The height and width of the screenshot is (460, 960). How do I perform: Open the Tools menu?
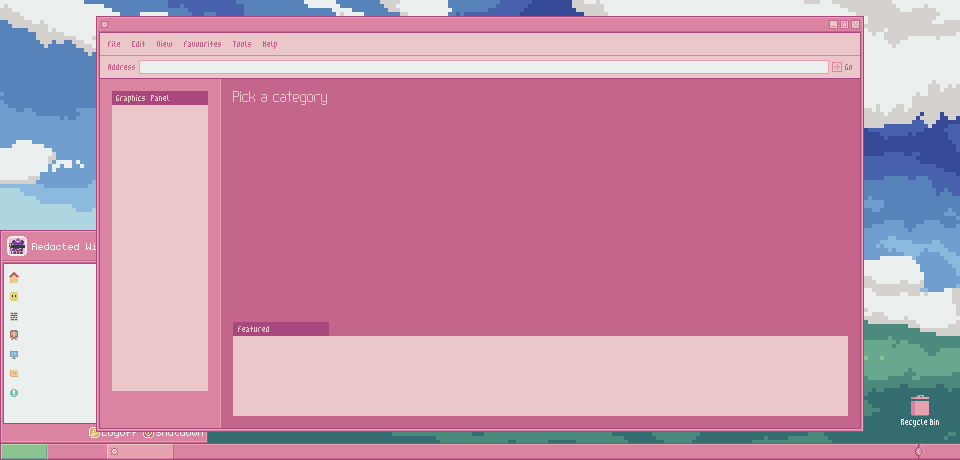[242, 44]
